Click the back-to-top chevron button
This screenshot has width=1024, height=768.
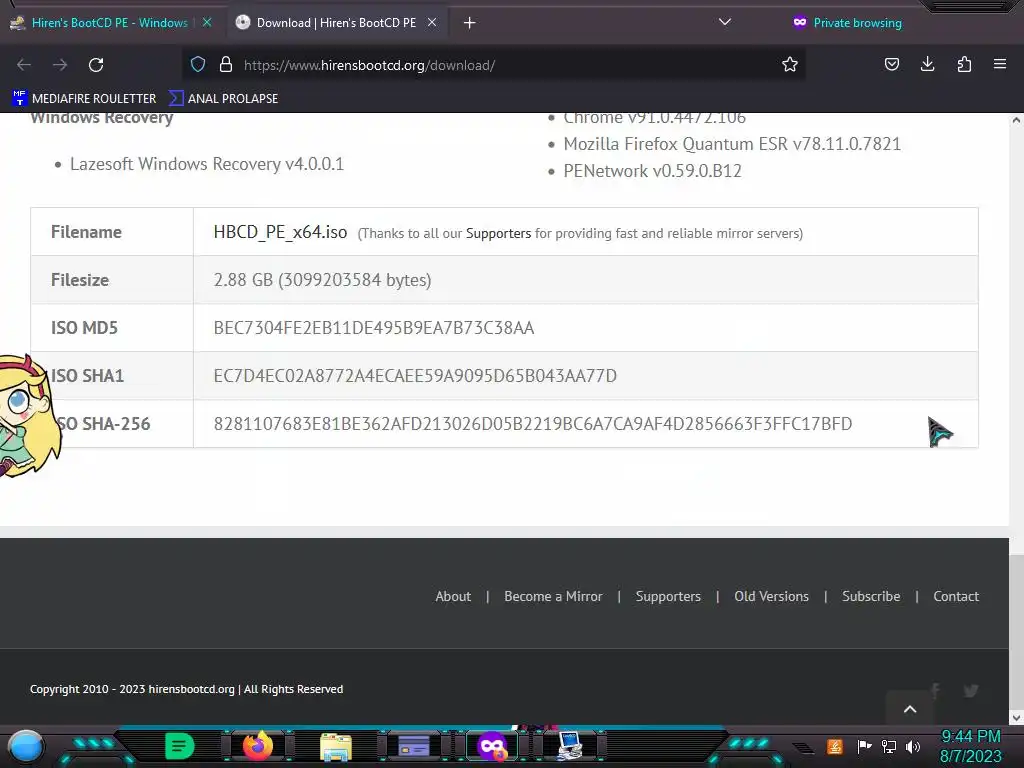click(910, 708)
